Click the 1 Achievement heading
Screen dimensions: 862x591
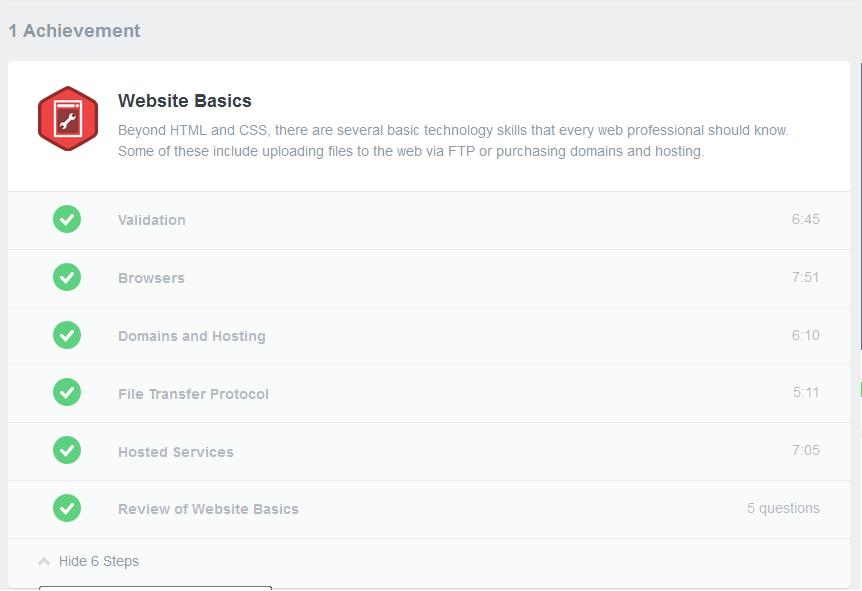pos(74,31)
